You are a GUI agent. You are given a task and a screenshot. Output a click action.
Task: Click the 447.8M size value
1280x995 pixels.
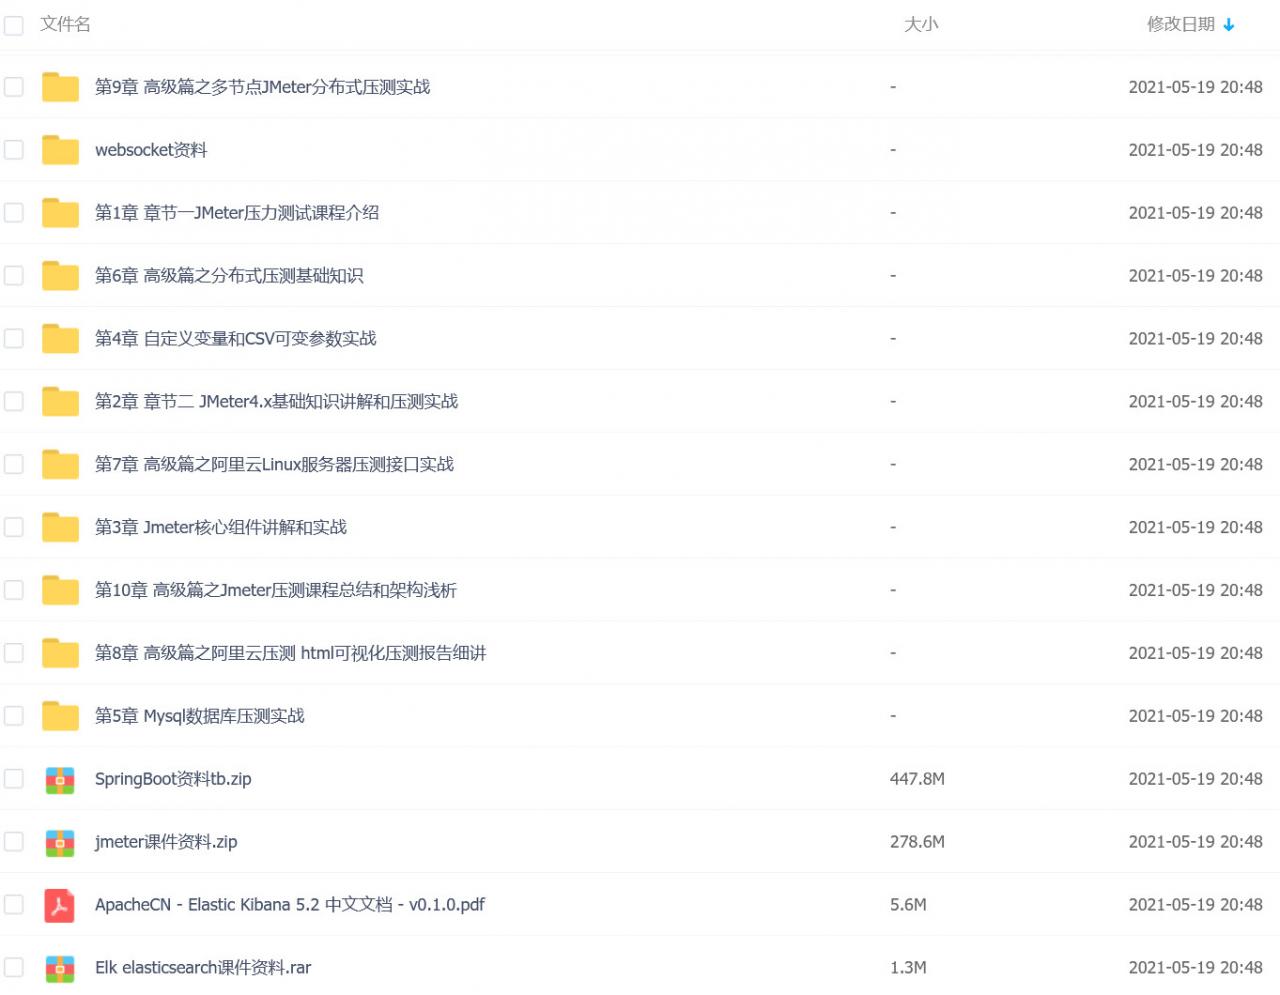(x=917, y=779)
